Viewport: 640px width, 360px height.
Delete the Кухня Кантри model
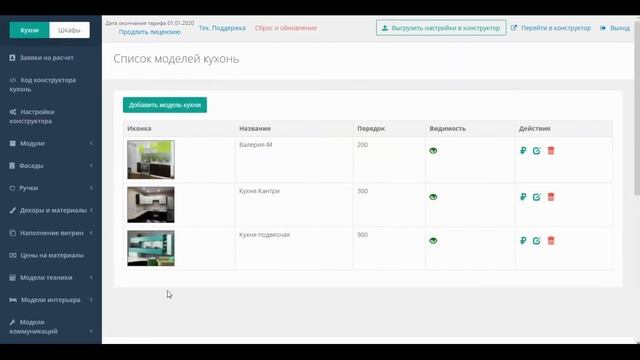[x=551, y=197]
